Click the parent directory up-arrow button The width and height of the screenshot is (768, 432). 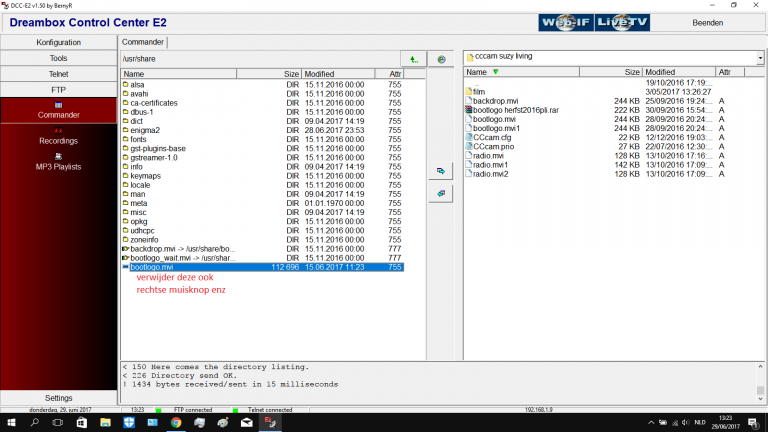pyautogui.click(x=413, y=60)
